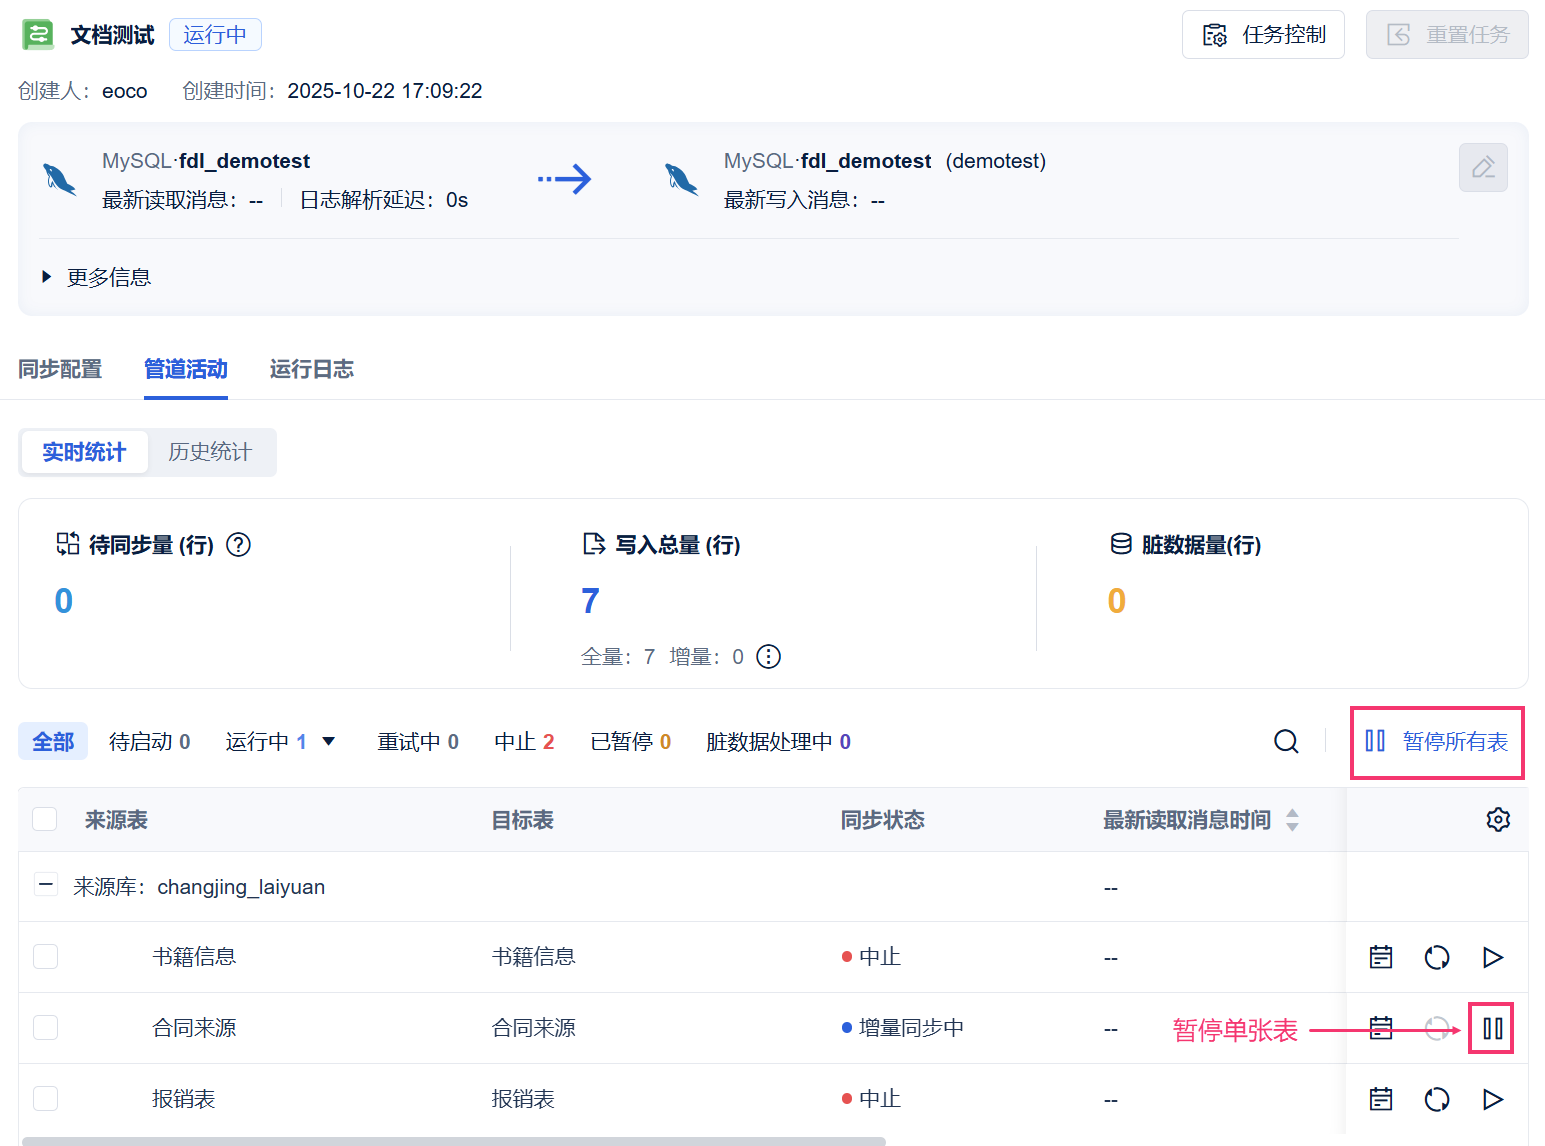Click the target MySQL dolphin icon
1545x1146 pixels.
(682, 180)
